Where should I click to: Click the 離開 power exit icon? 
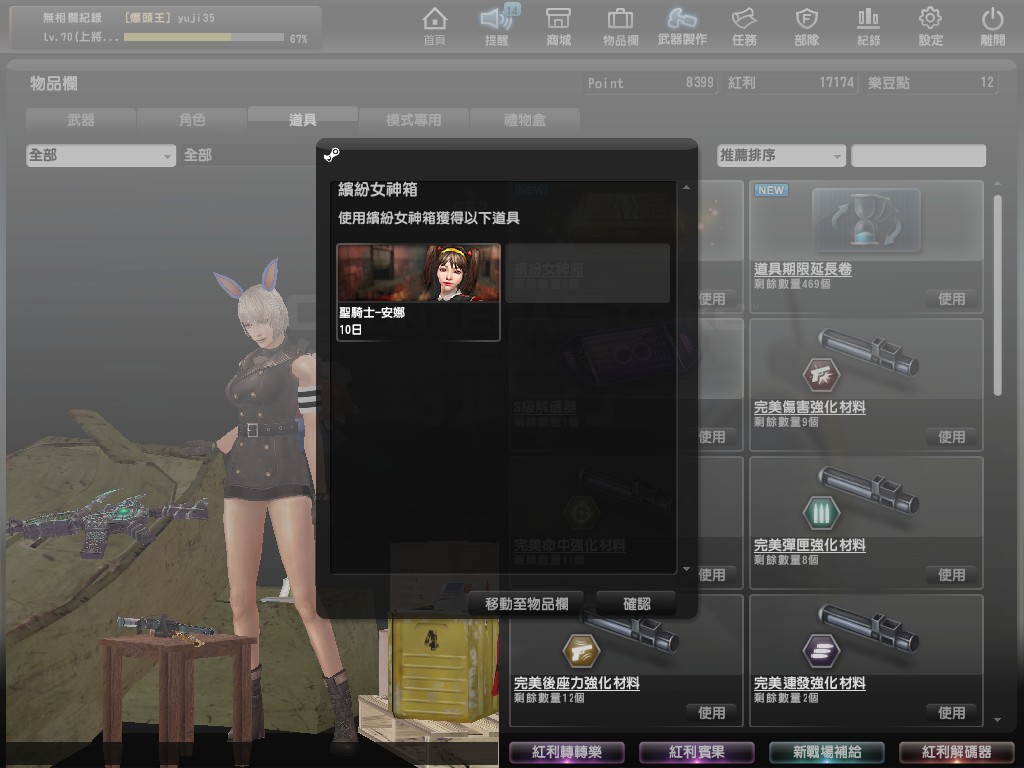point(993,26)
